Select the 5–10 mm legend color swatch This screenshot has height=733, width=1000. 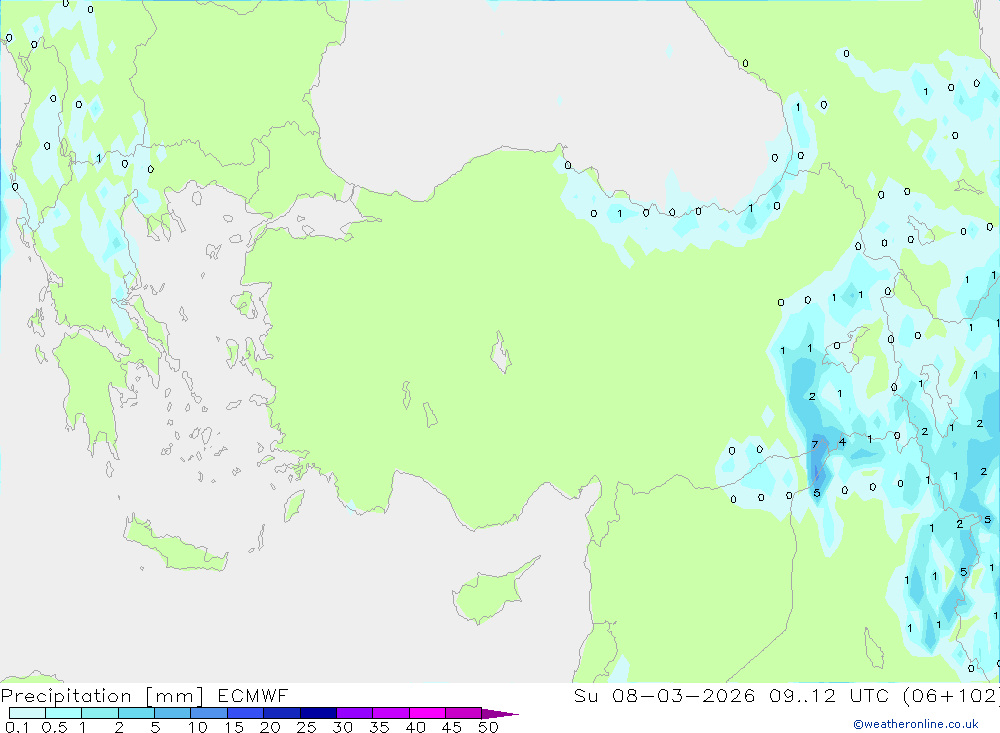[173, 713]
